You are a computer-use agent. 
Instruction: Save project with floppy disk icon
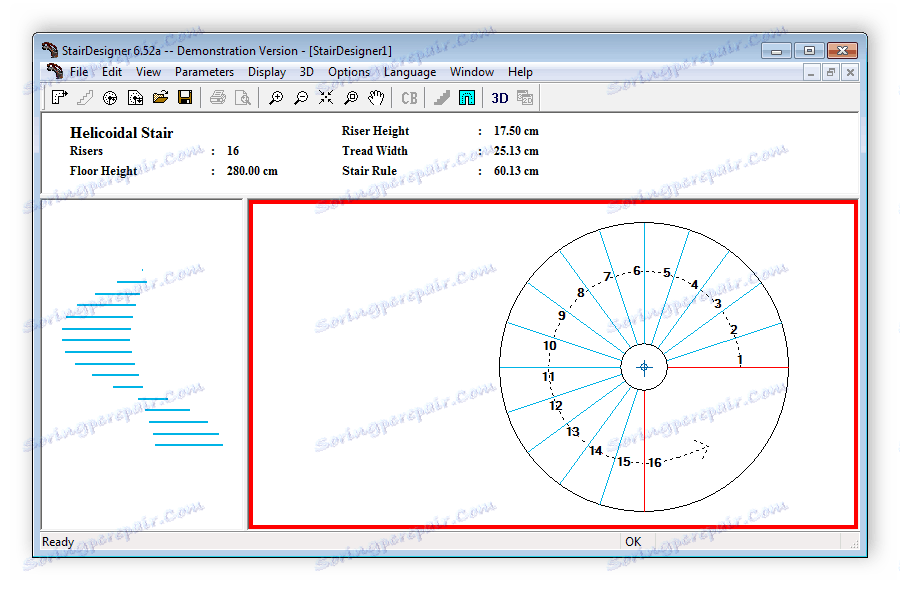(x=185, y=97)
